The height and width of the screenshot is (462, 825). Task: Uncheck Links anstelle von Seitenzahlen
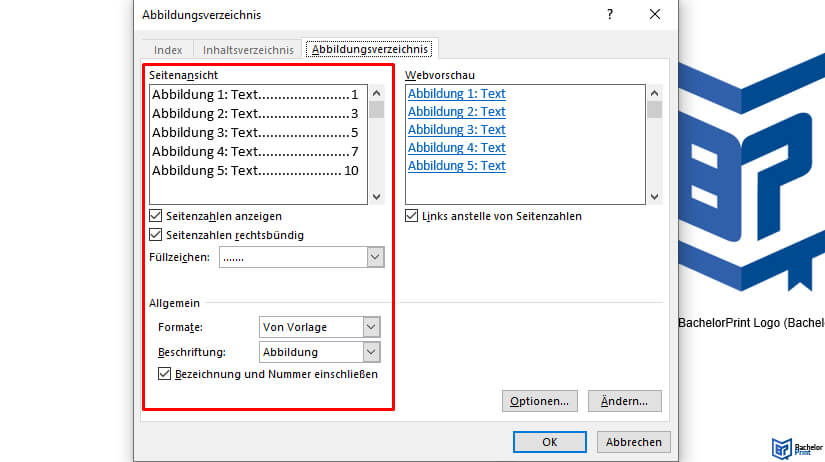click(411, 216)
